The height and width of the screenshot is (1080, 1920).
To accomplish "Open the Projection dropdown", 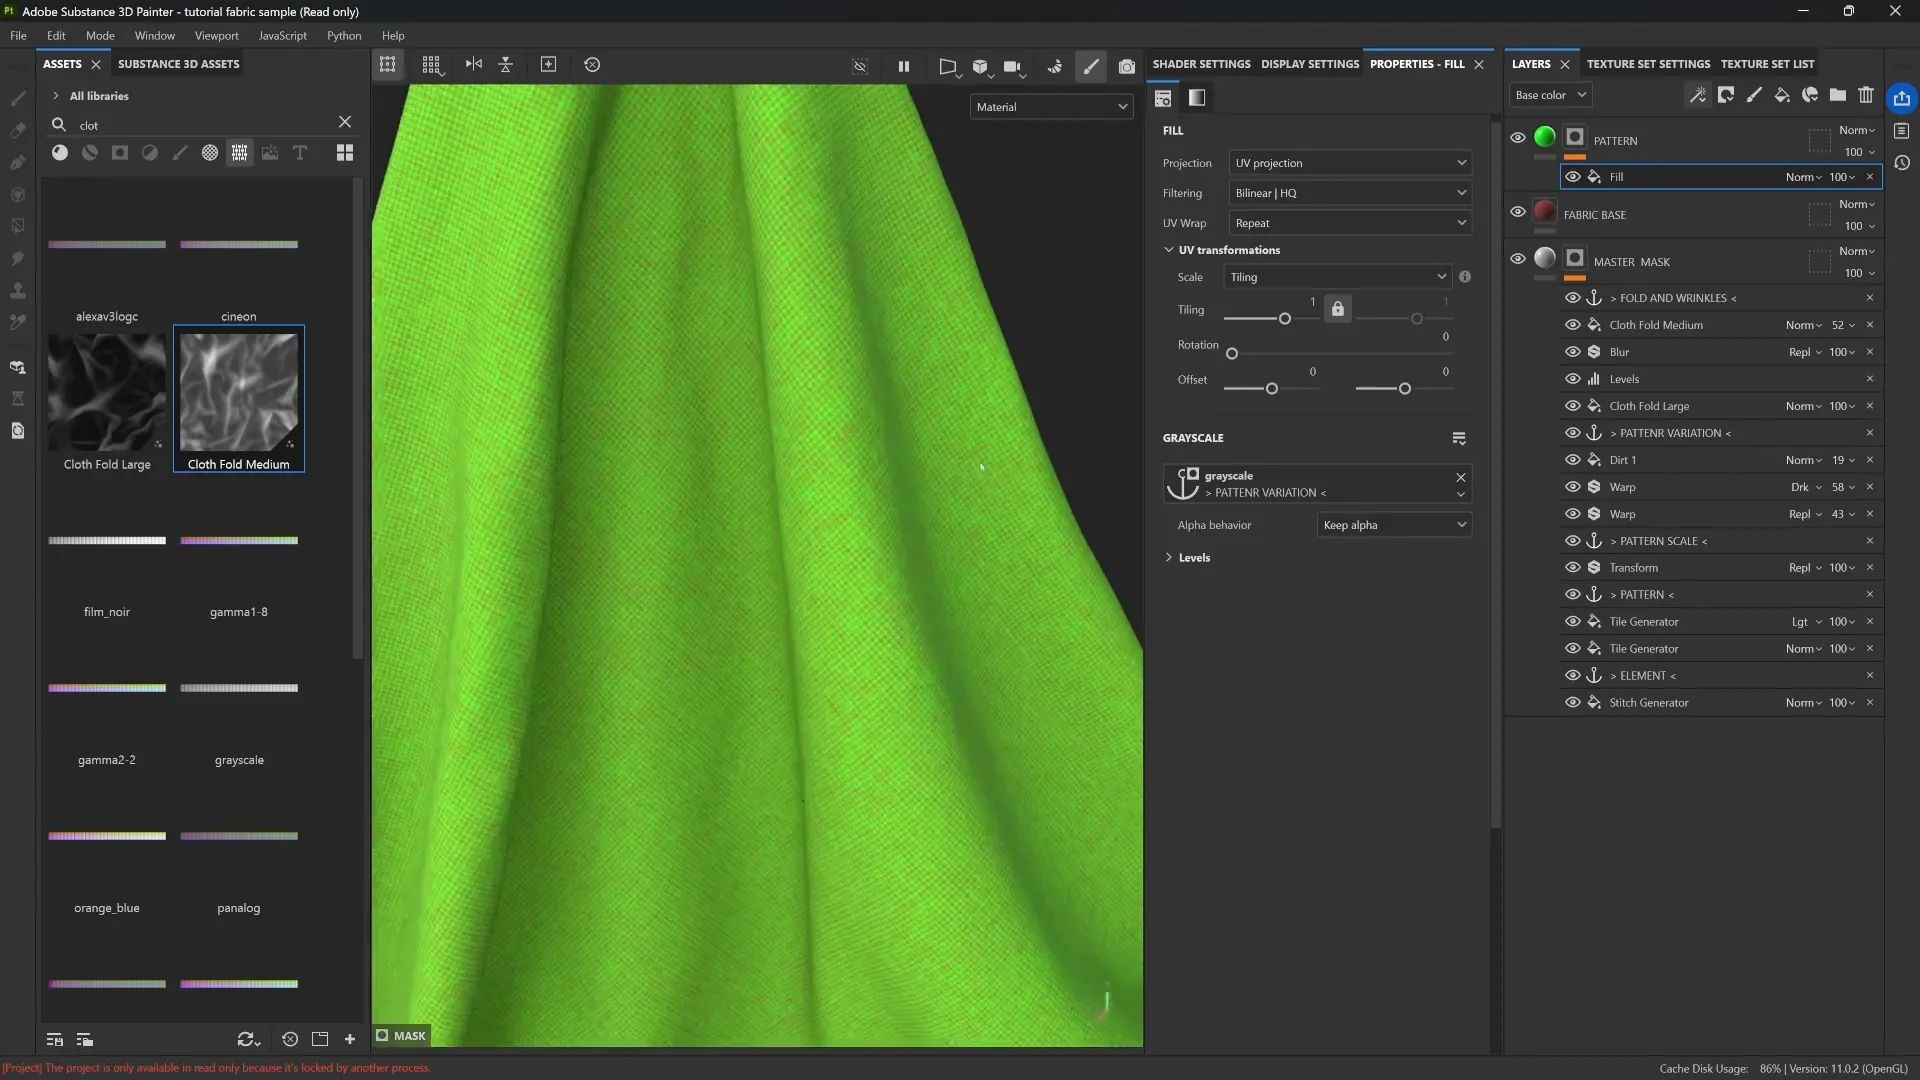I will click(x=1349, y=163).
